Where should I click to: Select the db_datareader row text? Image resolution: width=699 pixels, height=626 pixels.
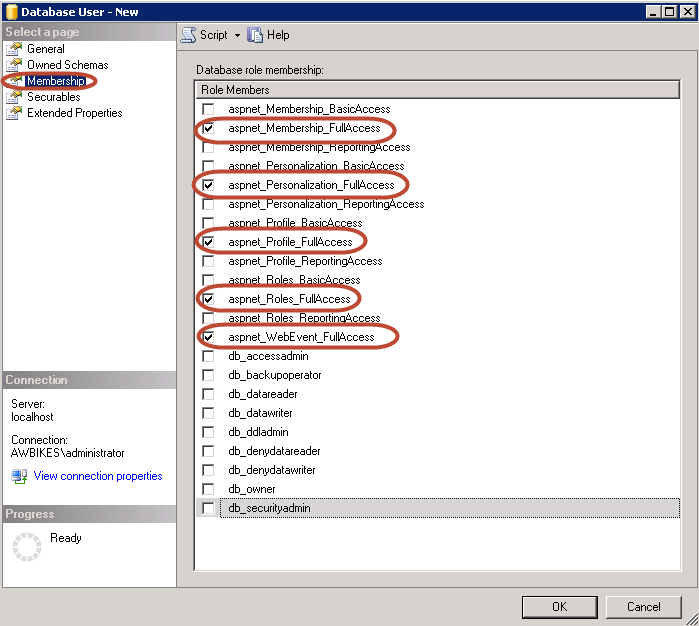263,394
